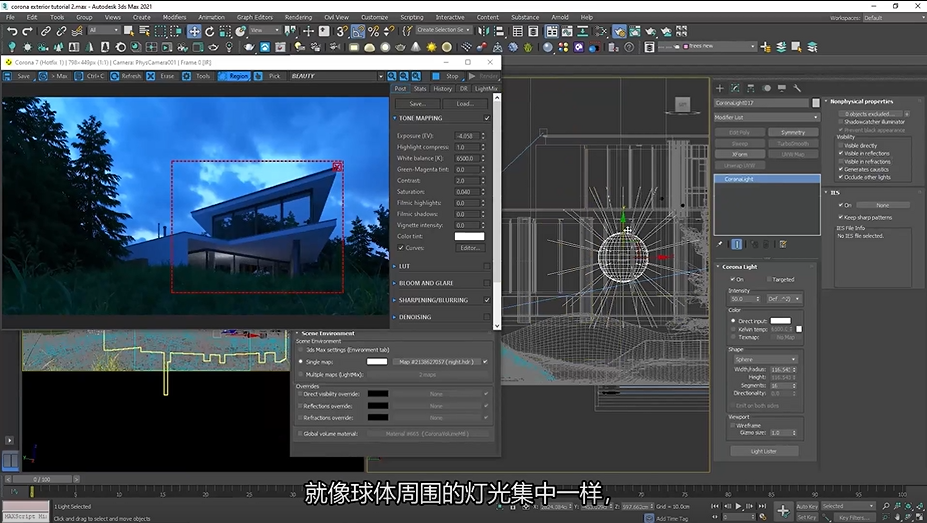
Task: Disable the Tone Mapping checkbox
Action: (x=487, y=118)
